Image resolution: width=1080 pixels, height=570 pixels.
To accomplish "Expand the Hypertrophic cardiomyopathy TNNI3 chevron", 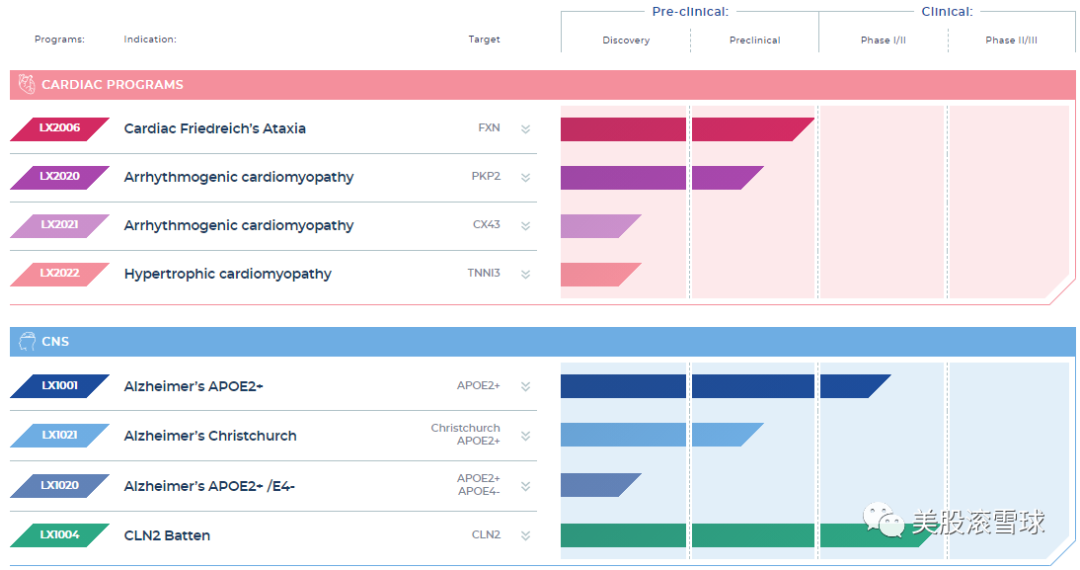I will coord(525,274).
